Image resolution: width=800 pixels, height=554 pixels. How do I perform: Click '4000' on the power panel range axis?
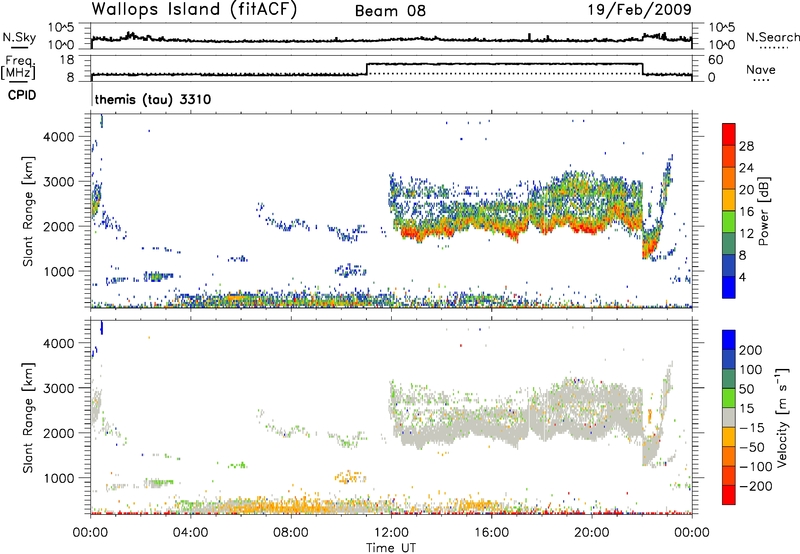[59, 137]
